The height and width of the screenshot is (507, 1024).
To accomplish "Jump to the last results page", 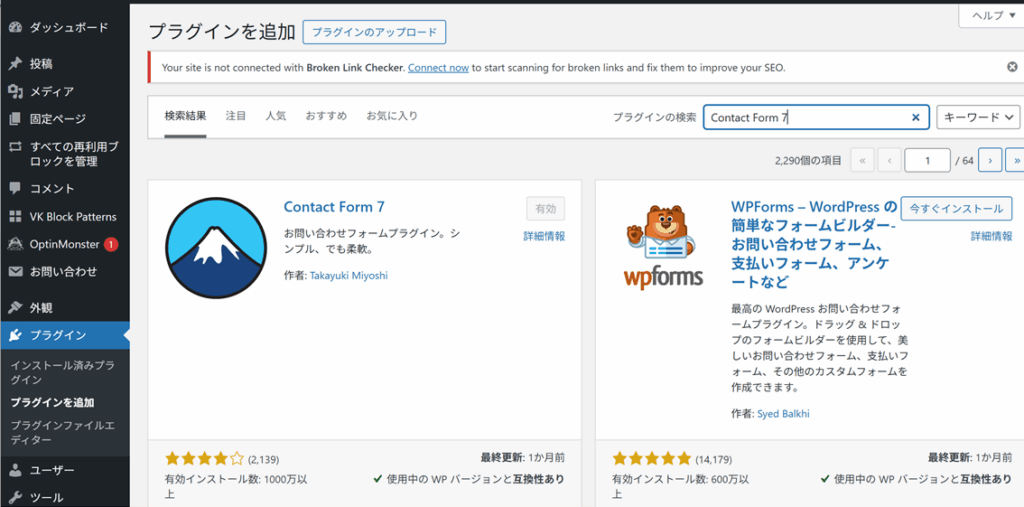I will pos(1016,160).
